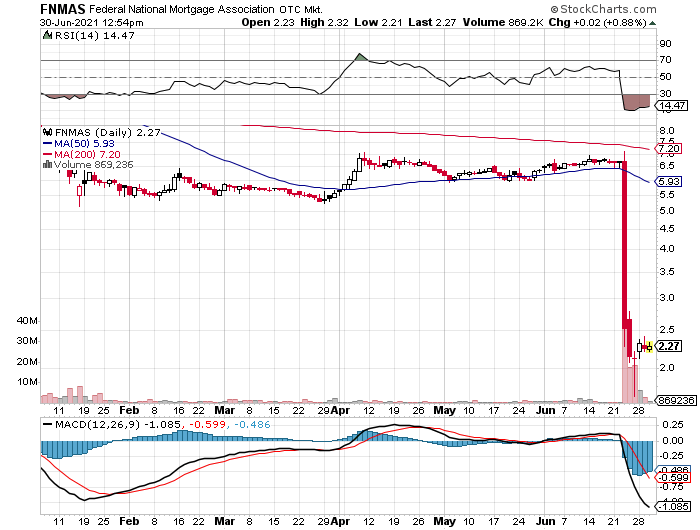Viewport: 700px width, 530px height.
Task: Click the 40M volume axis label
Action: 27,321
